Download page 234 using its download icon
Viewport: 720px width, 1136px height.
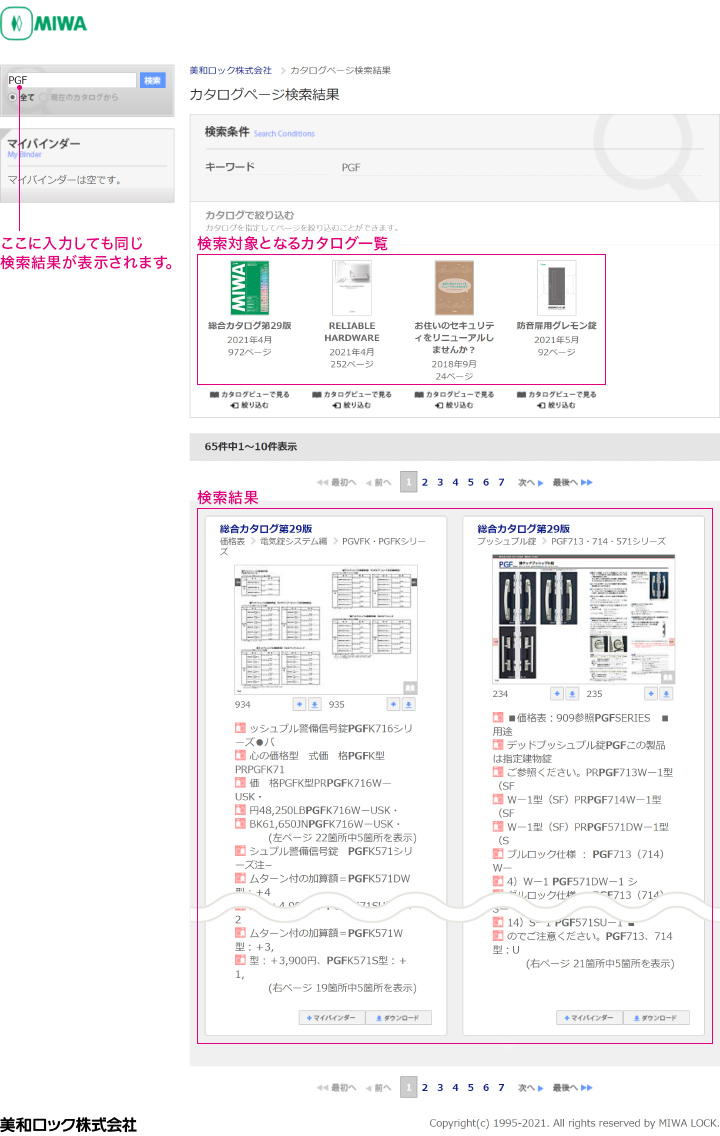572,693
